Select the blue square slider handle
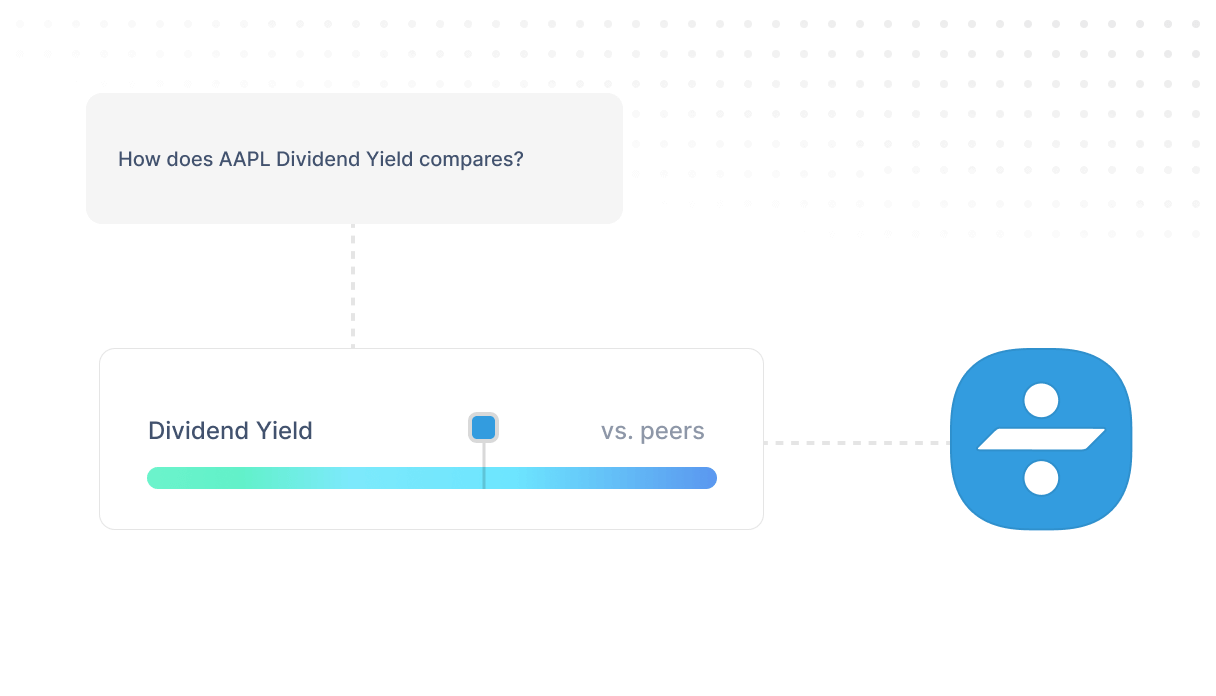This screenshot has height=696, width=1216. click(484, 428)
